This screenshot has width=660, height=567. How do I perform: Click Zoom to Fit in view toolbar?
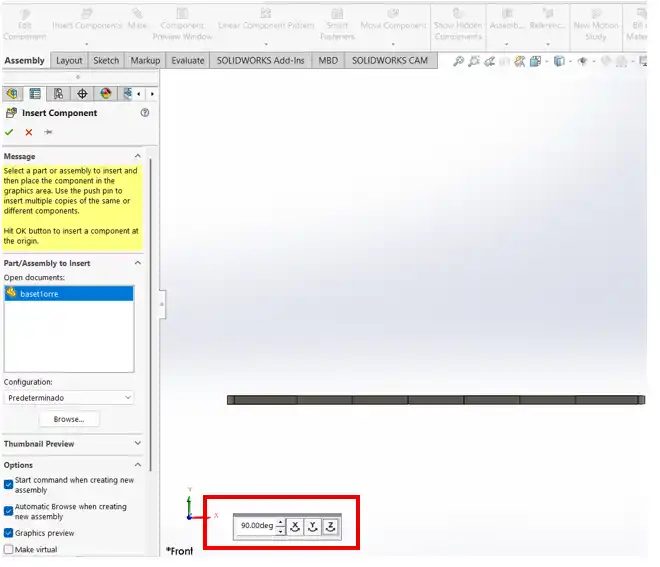[458, 61]
